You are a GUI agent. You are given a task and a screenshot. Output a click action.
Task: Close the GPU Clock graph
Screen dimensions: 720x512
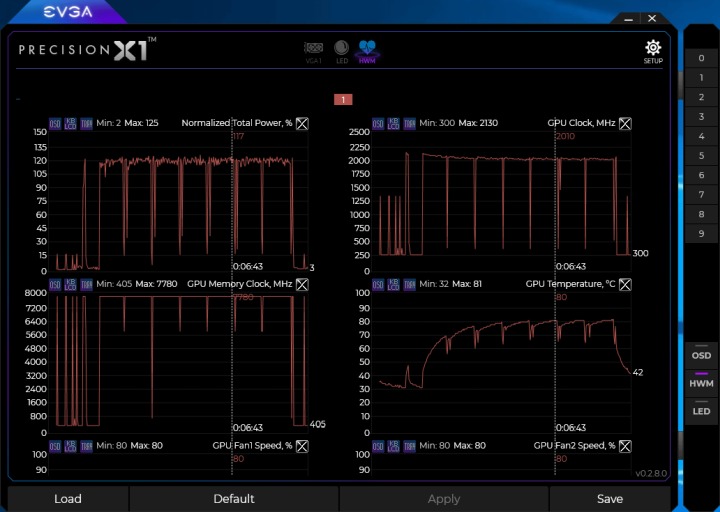(625, 124)
